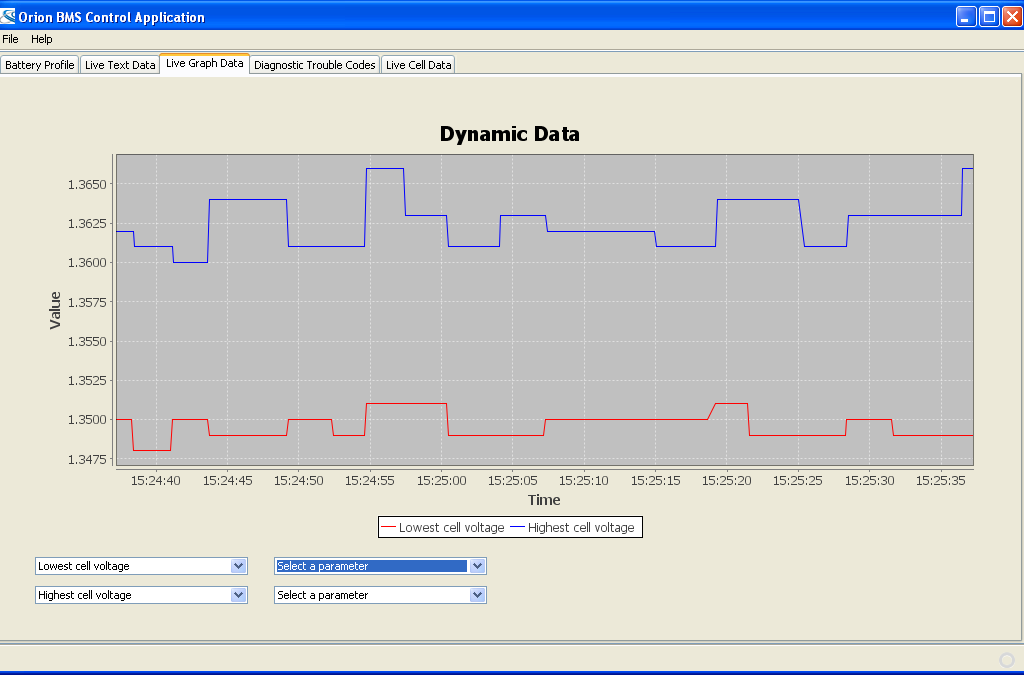Screen dimensions: 1024x675
Task: Click the 15:25:05 time tick label
Action: point(513,480)
